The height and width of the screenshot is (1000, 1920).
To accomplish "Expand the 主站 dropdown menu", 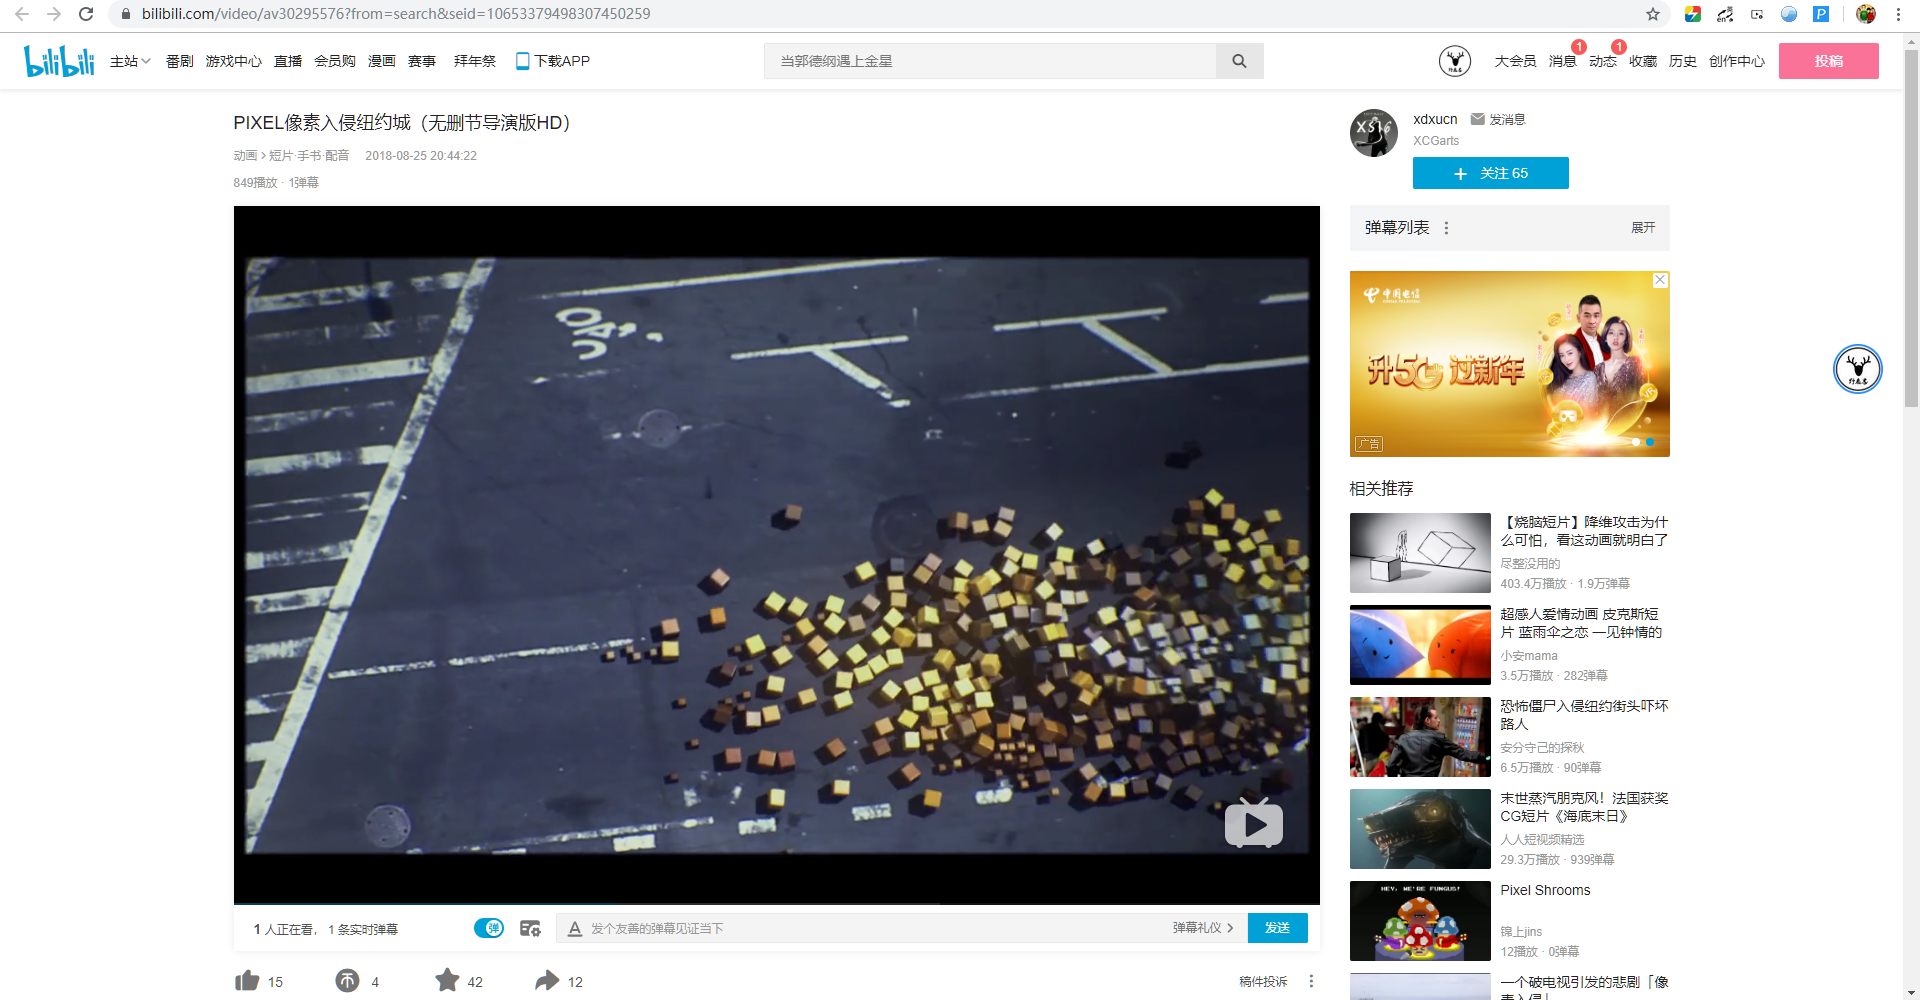I will tap(130, 61).
